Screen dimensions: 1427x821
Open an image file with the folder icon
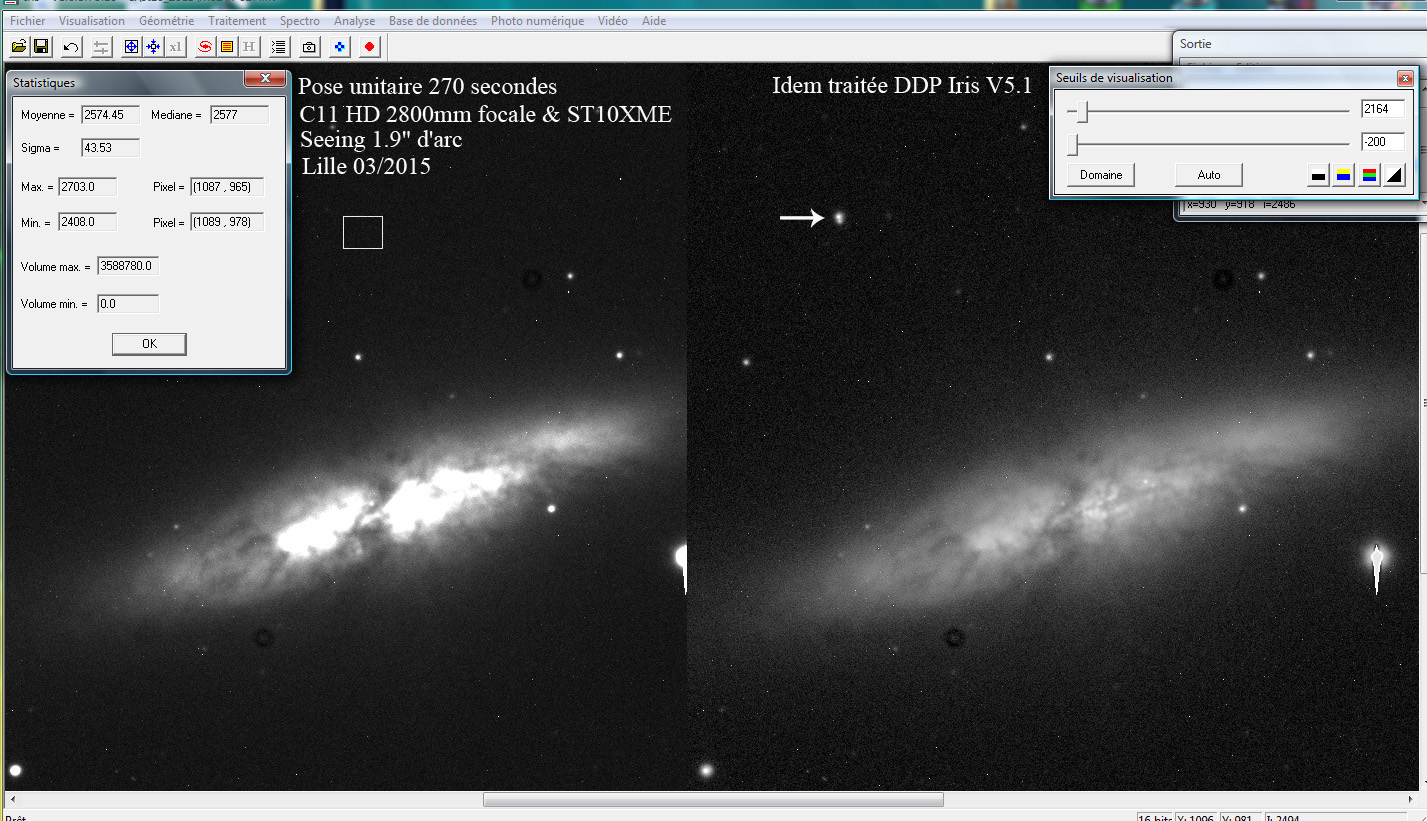[18, 46]
